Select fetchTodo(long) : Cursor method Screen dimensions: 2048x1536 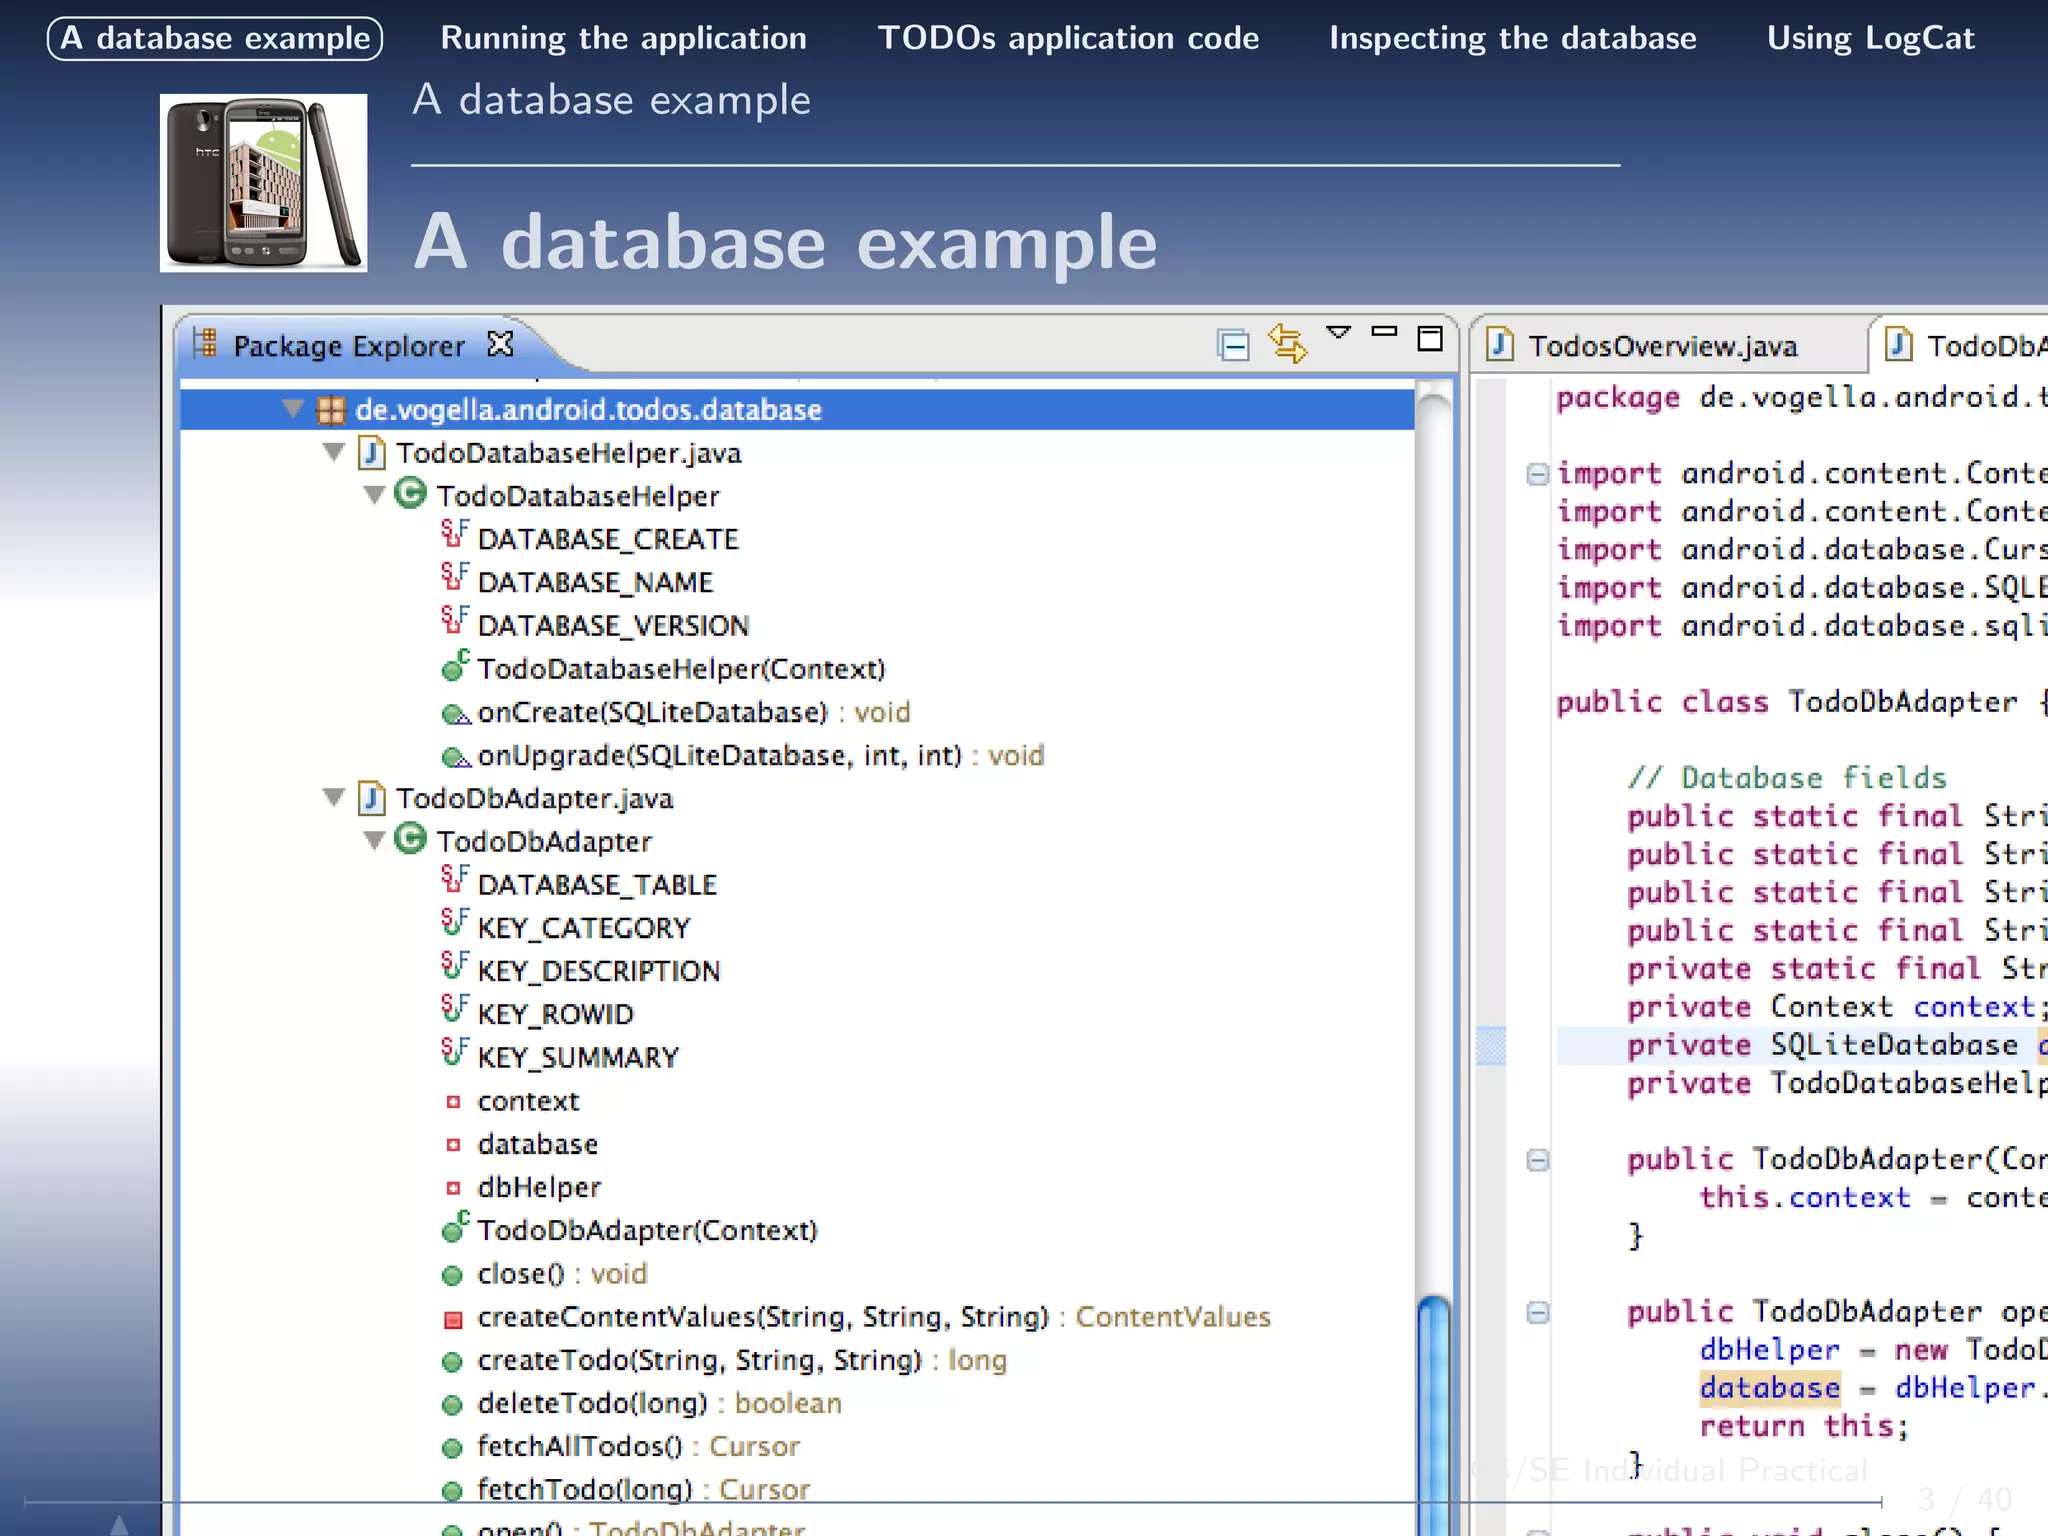(x=625, y=1490)
